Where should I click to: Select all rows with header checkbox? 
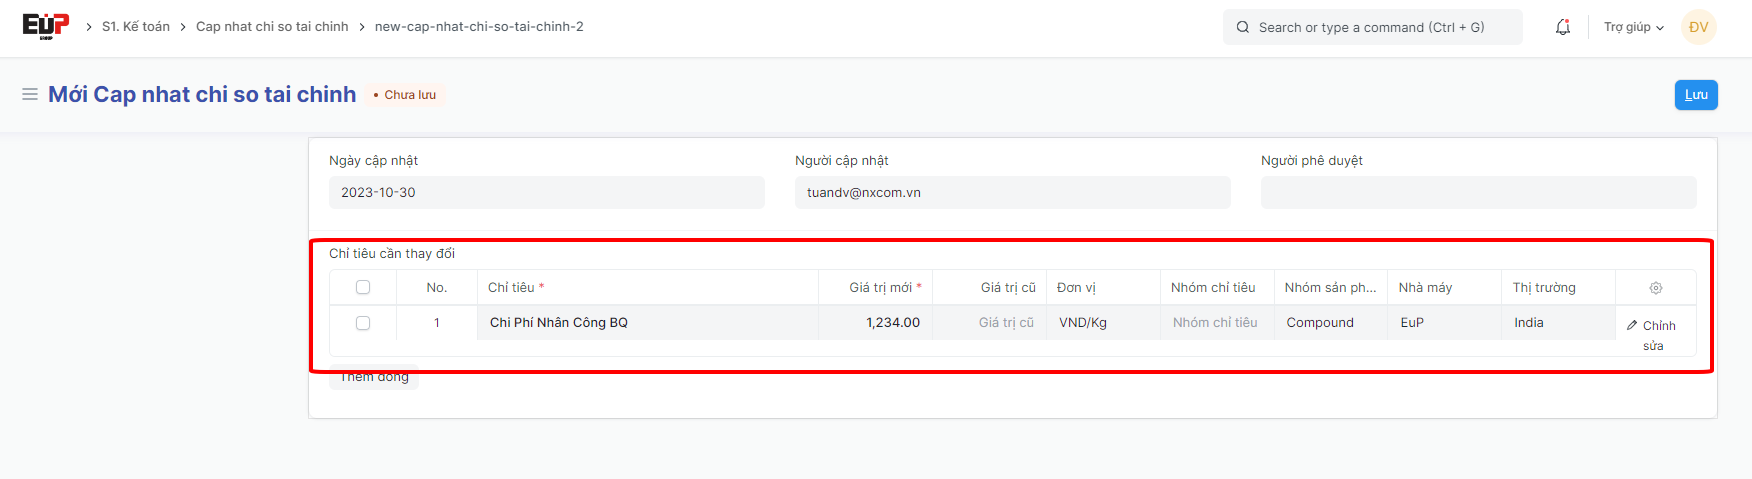(x=363, y=287)
